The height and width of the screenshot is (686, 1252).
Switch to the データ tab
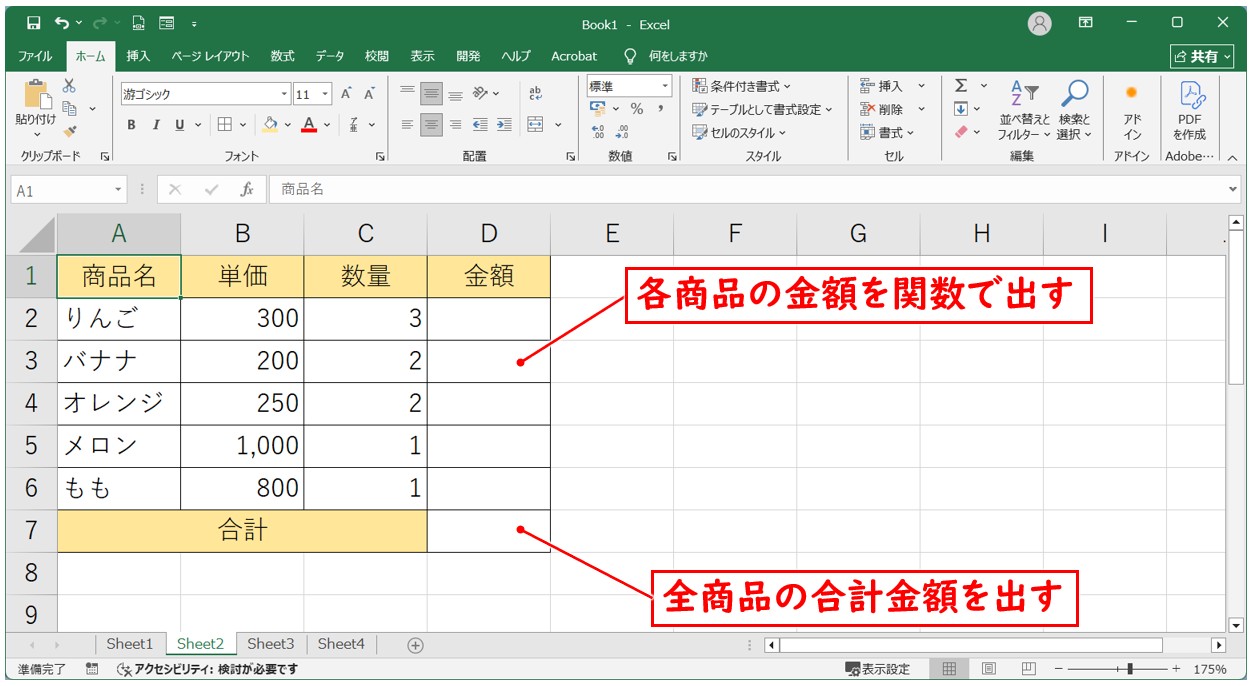pos(330,56)
